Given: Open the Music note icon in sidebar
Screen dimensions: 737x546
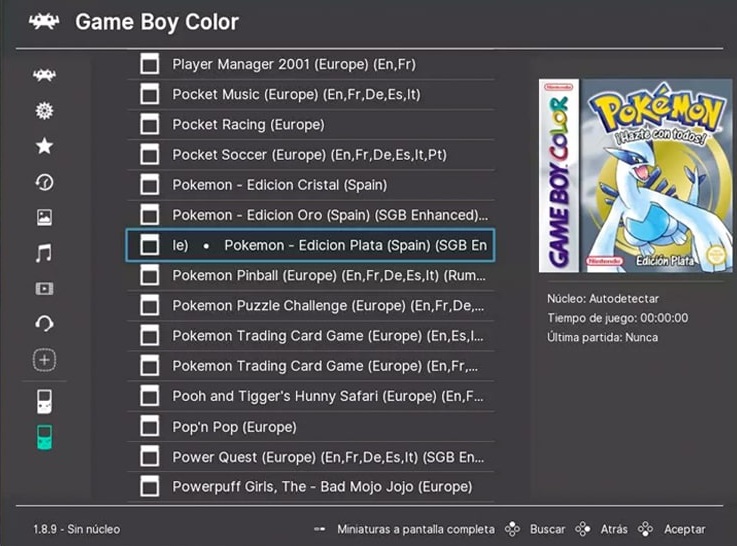Looking at the screenshot, I should (x=44, y=253).
